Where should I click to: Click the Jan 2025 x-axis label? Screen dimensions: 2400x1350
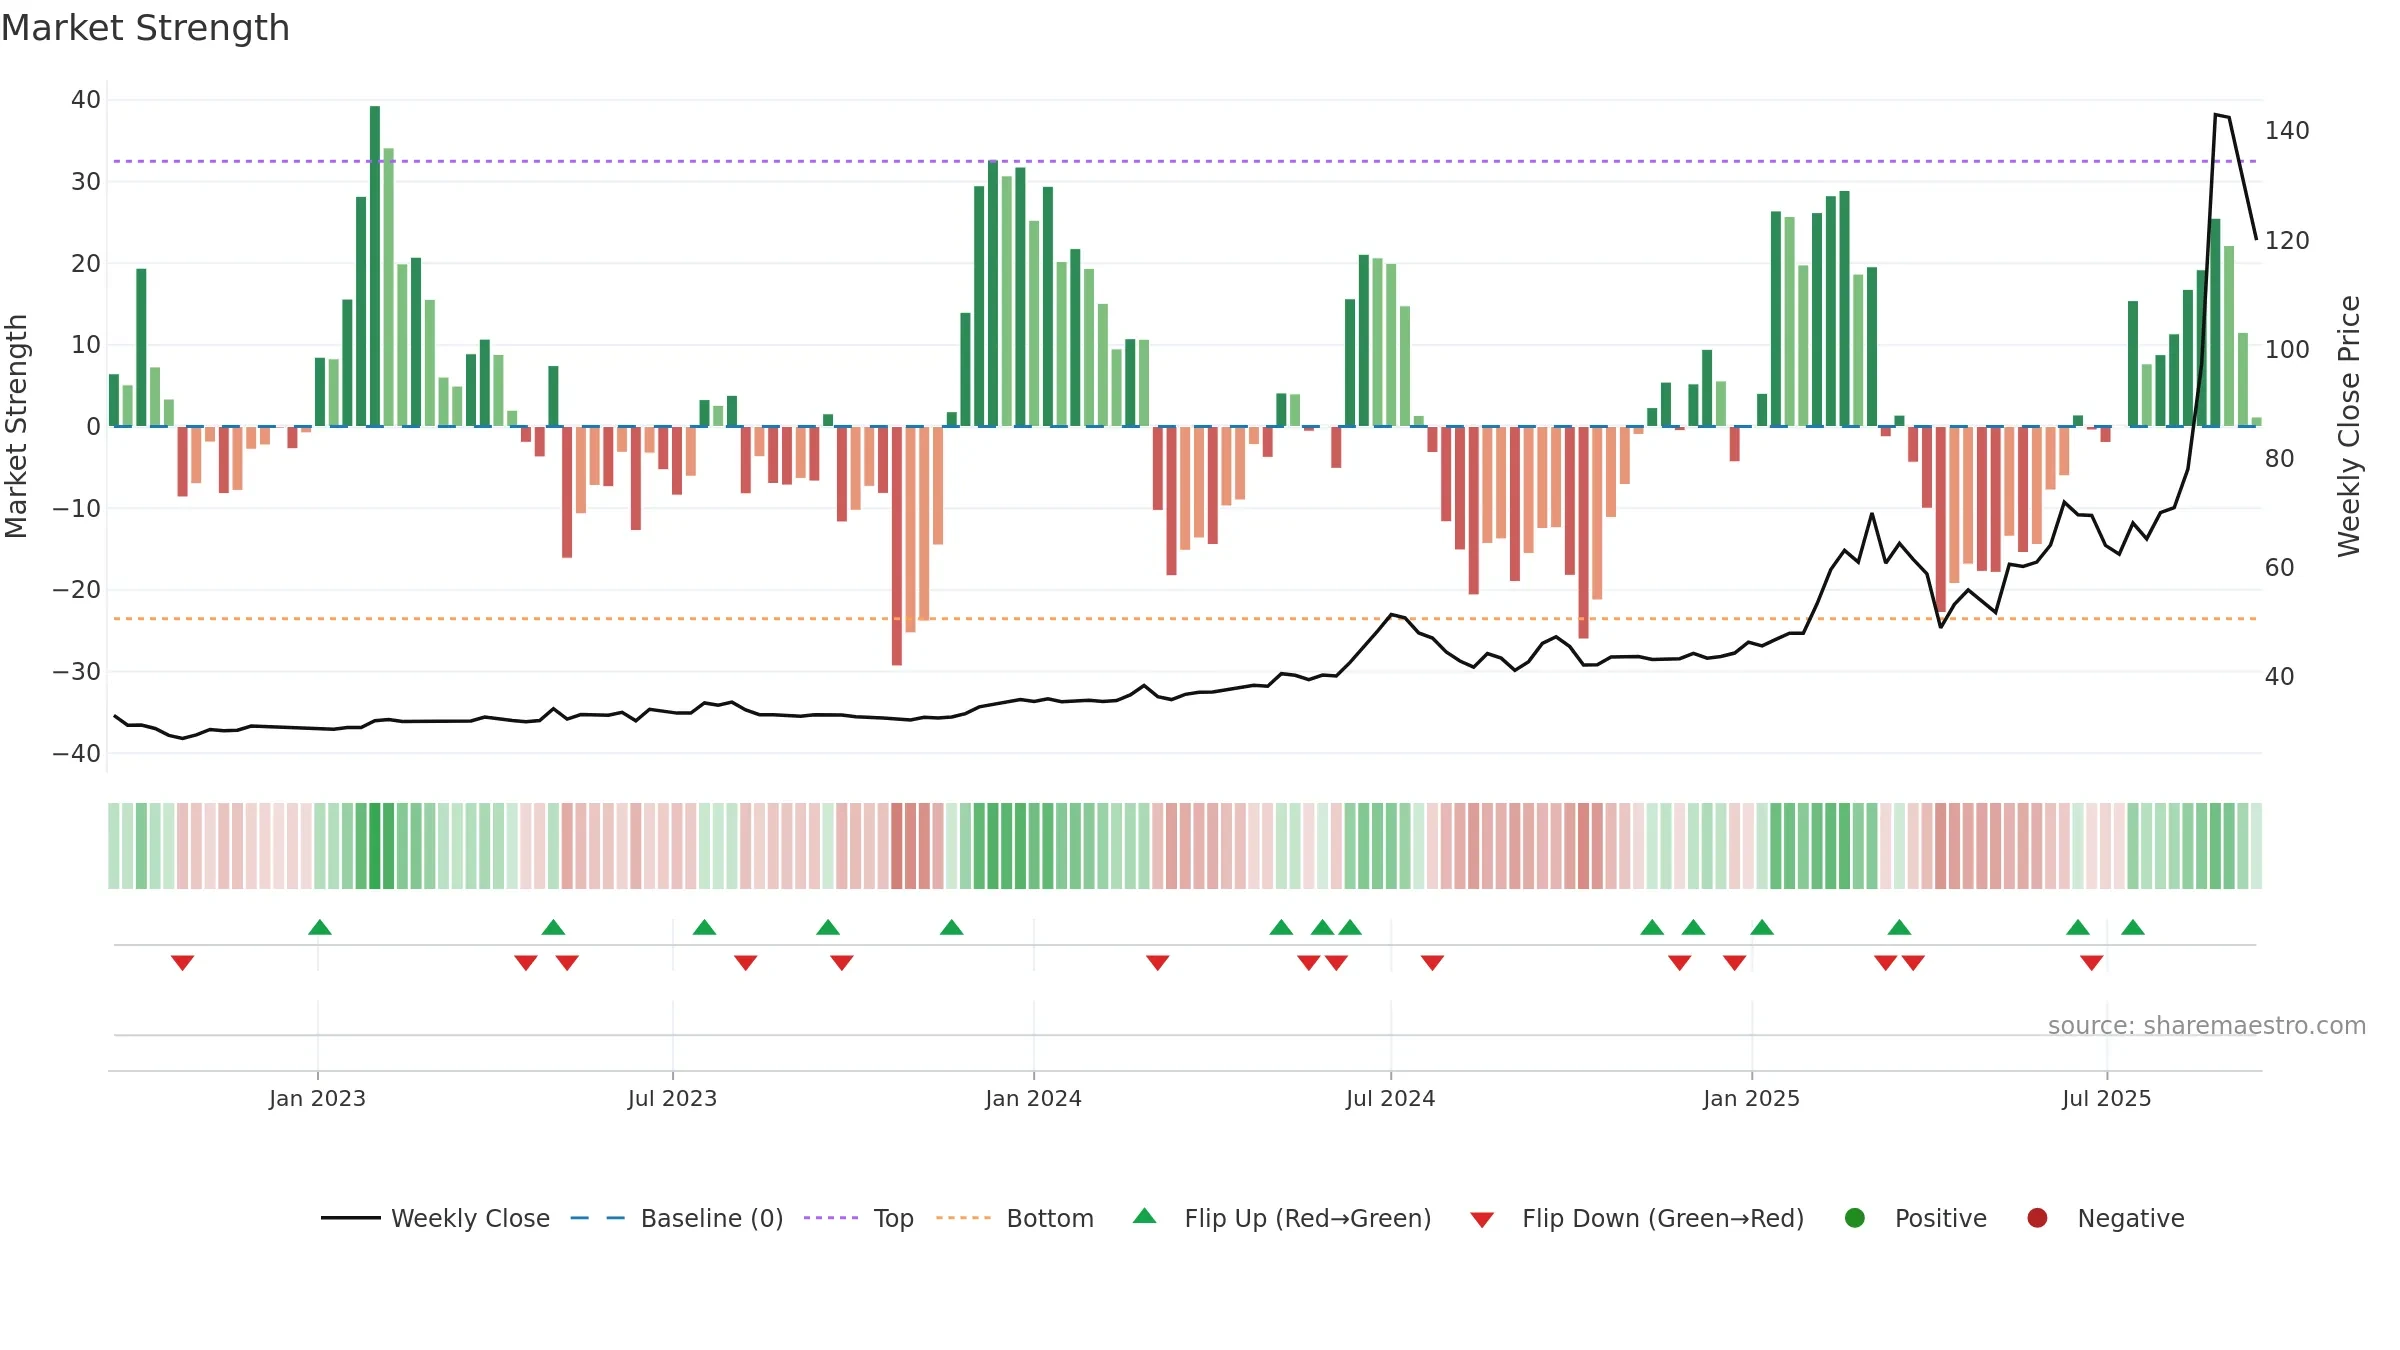(x=1751, y=1099)
